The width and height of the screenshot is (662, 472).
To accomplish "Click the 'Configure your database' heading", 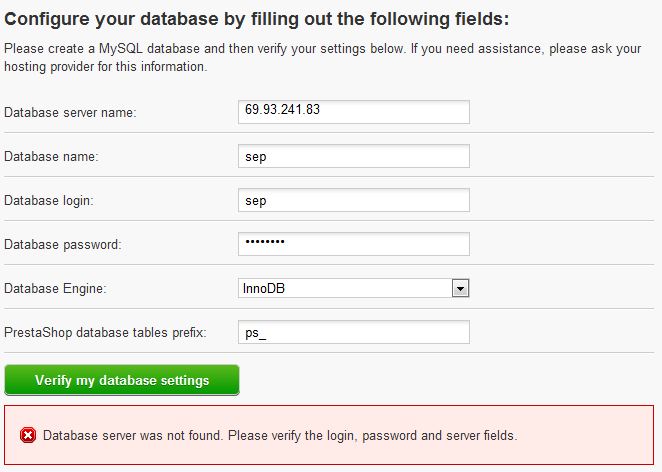I will [x=257, y=19].
